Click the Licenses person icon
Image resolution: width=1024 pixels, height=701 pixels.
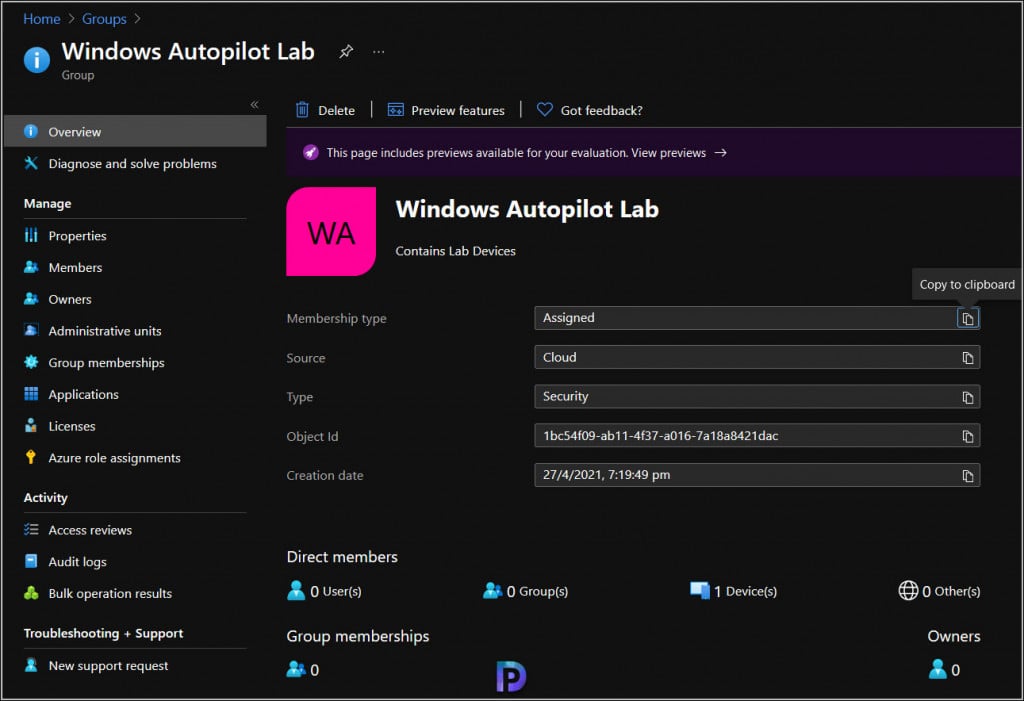coord(31,425)
